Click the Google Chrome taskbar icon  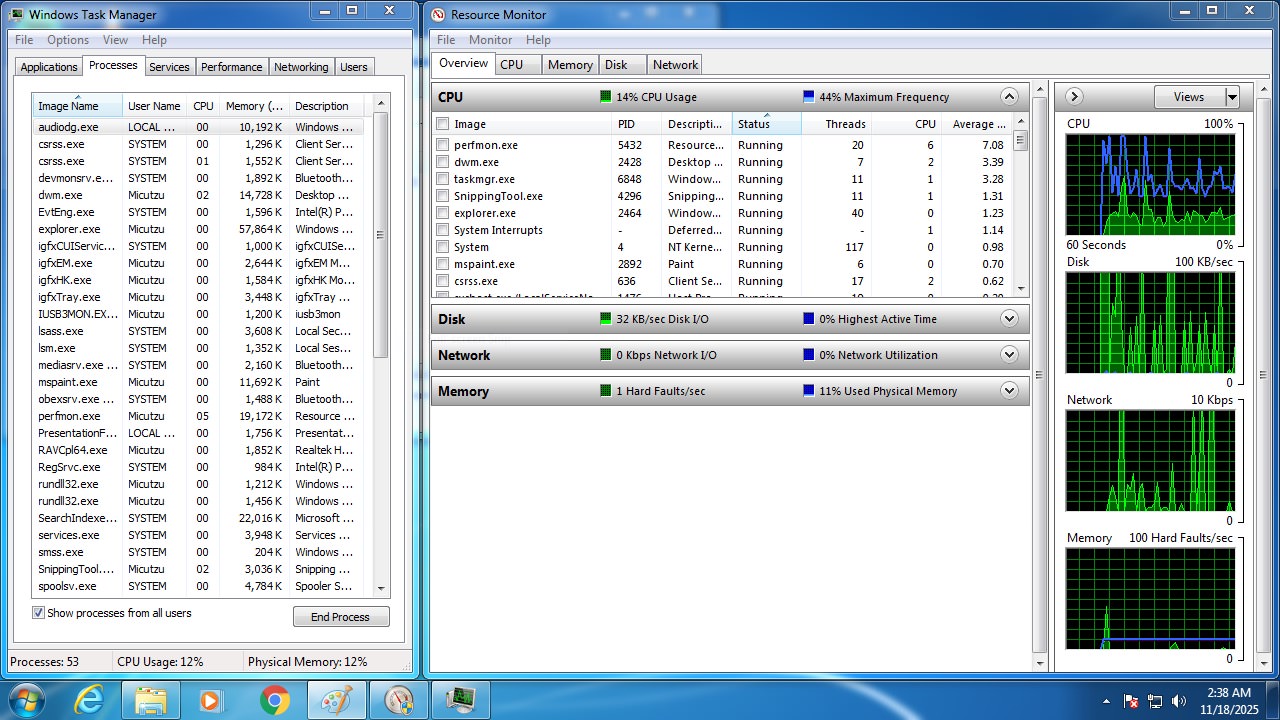click(275, 699)
